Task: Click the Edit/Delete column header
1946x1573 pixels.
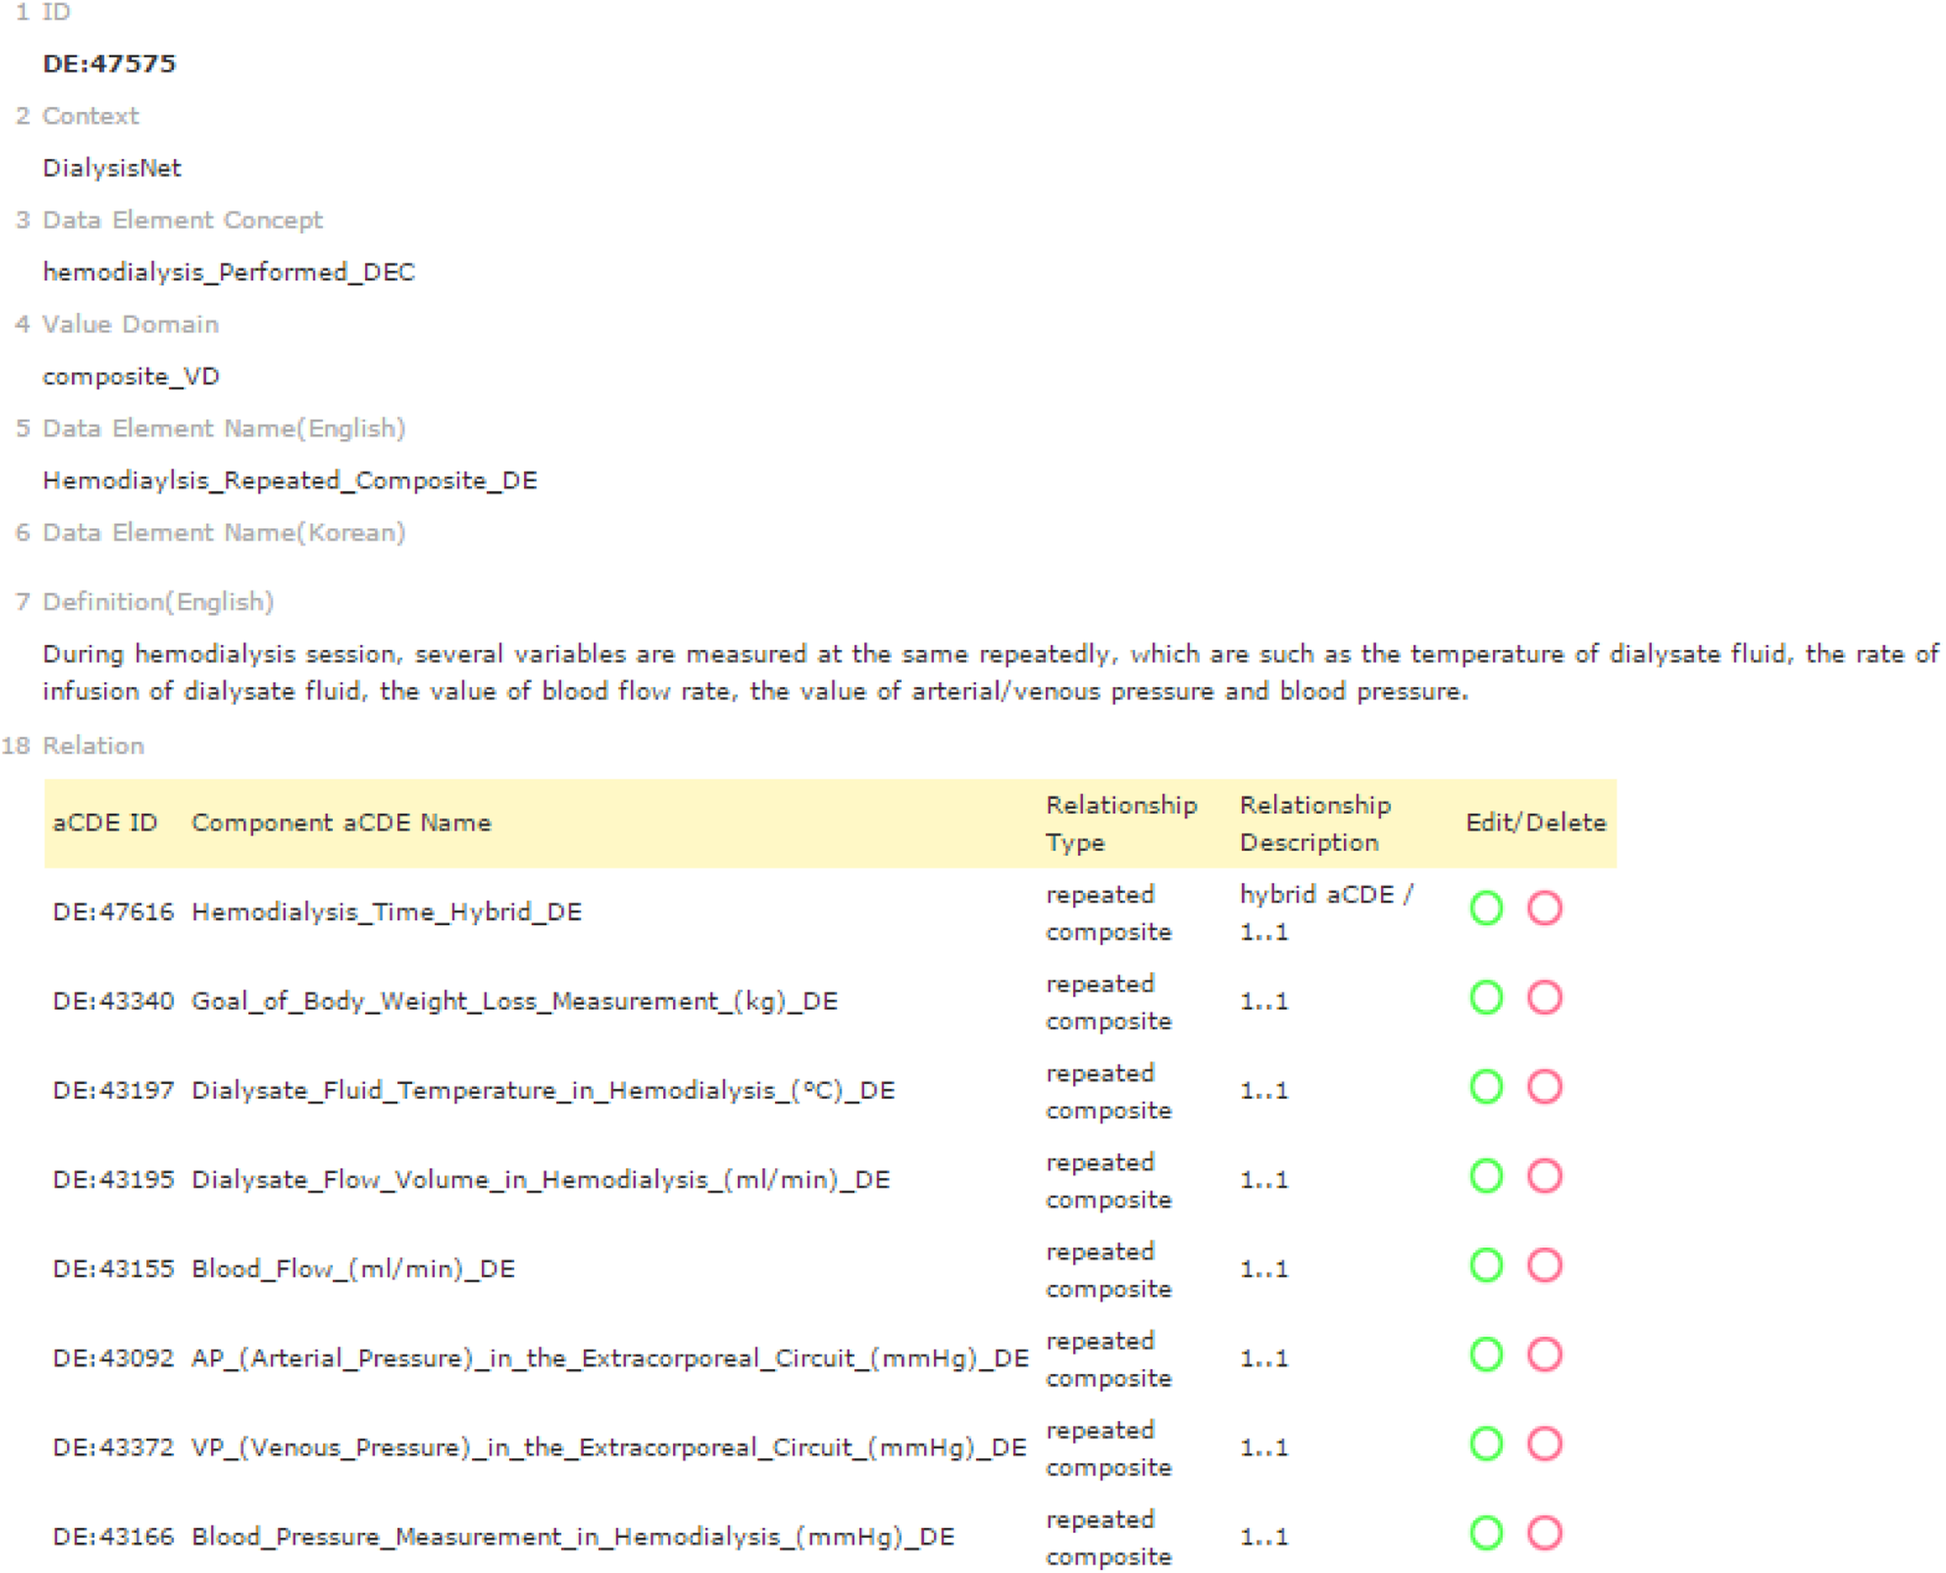Action: (x=1536, y=822)
